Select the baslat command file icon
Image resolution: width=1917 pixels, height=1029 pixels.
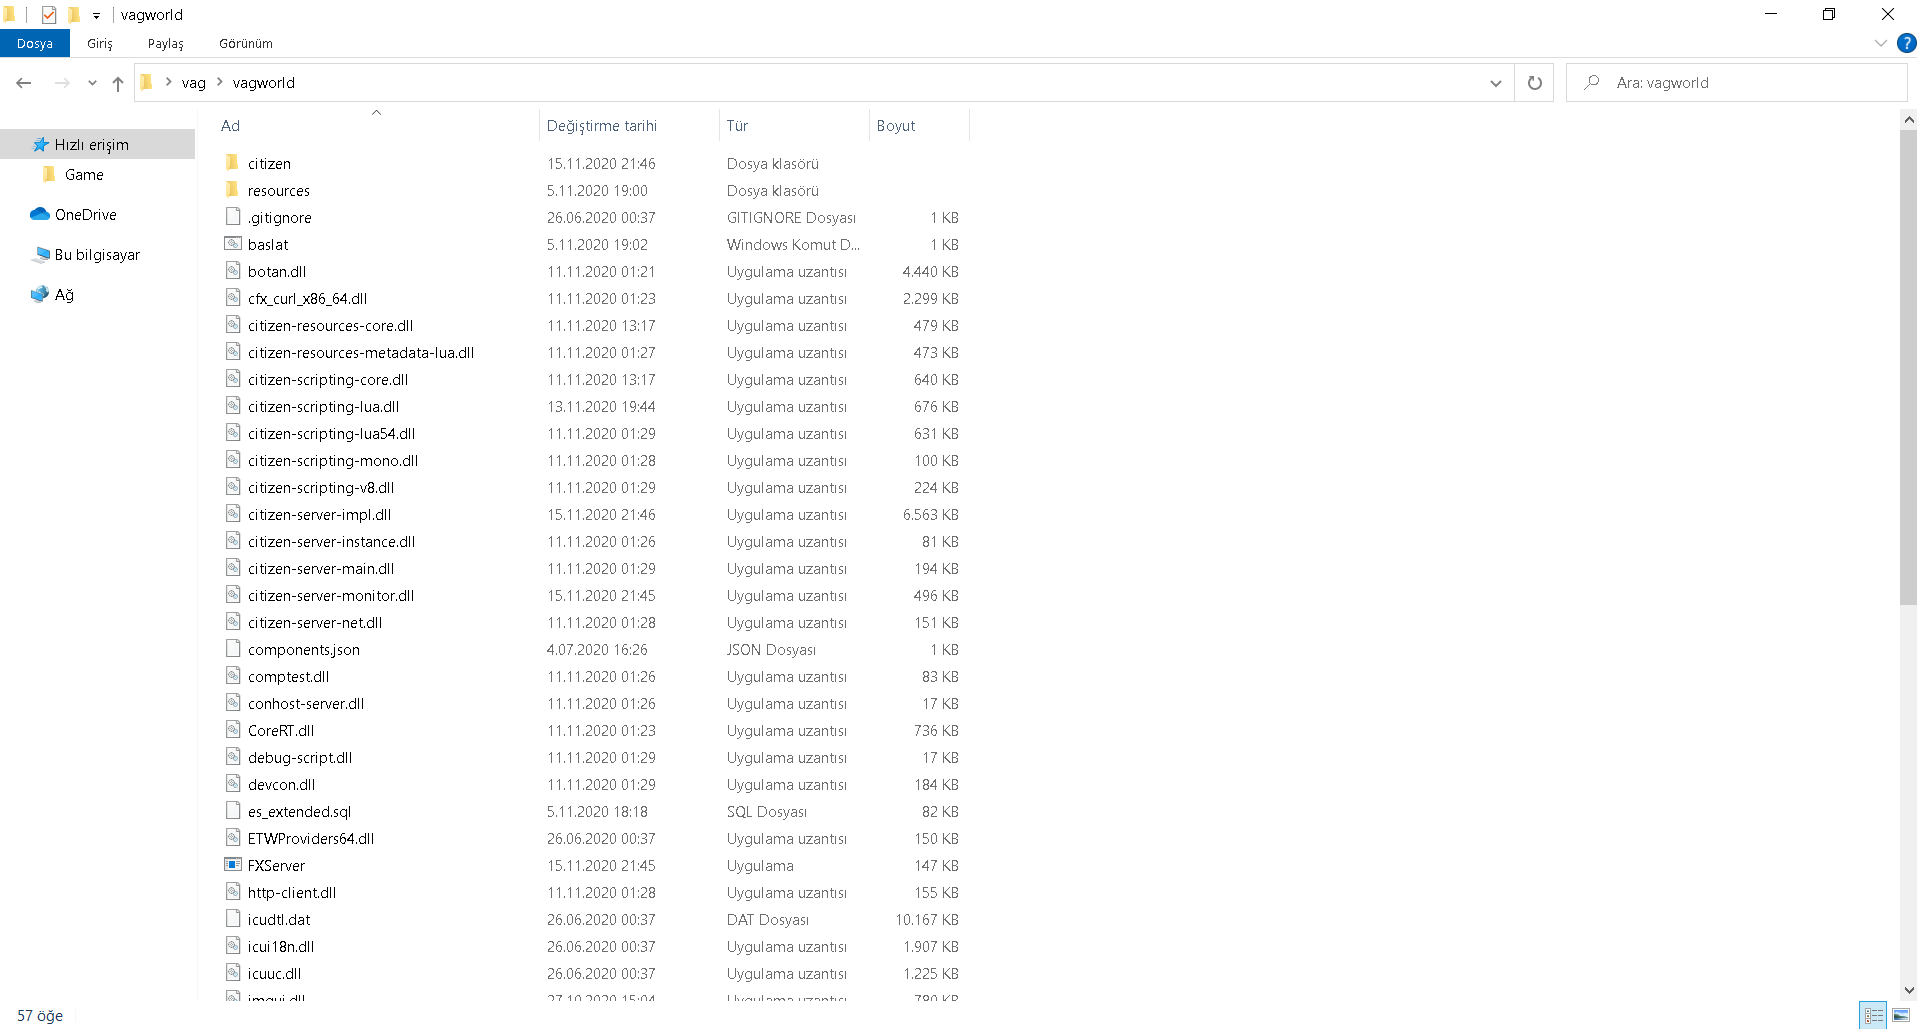tap(232, 244)
